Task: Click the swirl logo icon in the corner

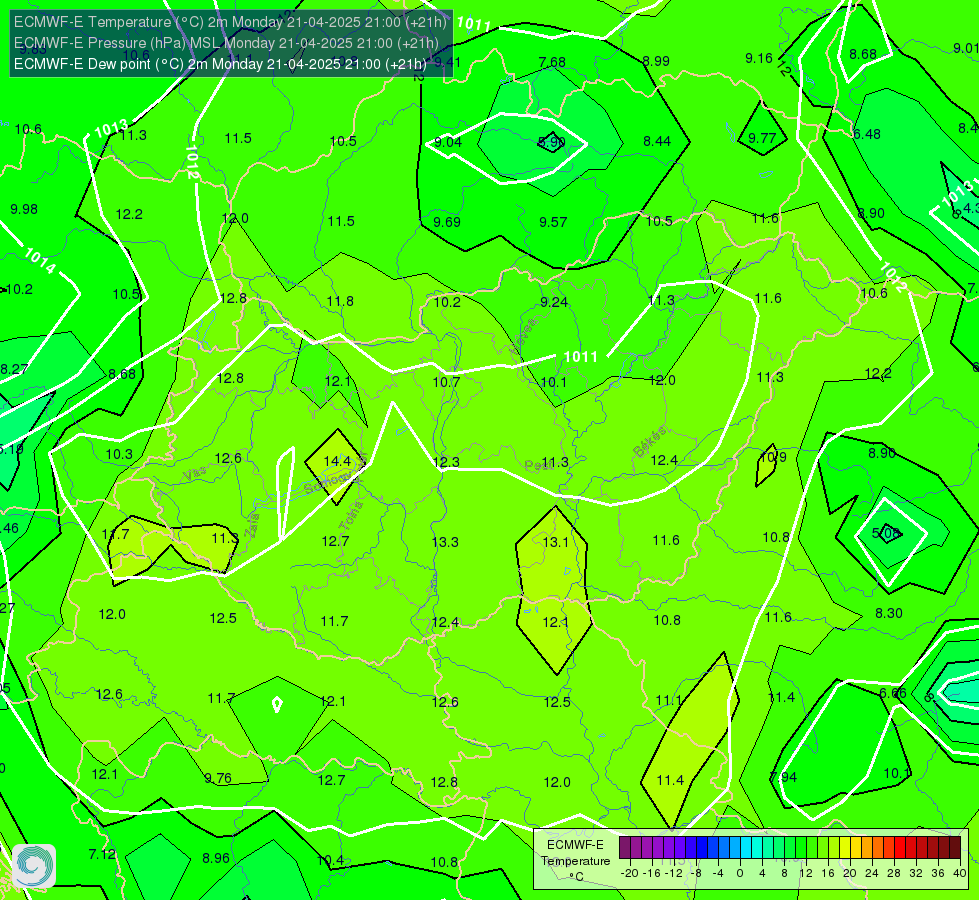Action: coord(34,866)
